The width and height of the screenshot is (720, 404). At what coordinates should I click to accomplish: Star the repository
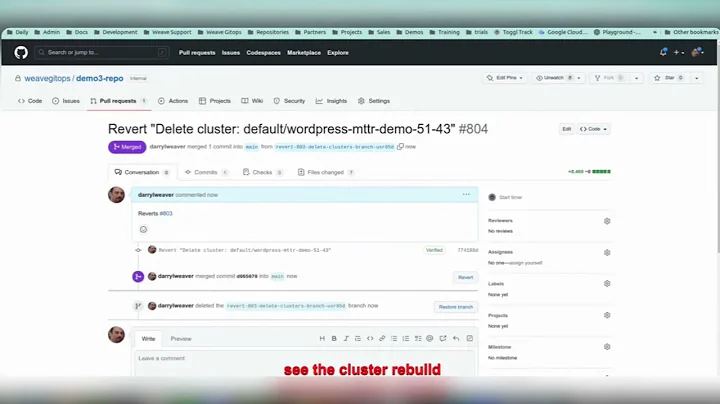point(669,78)
